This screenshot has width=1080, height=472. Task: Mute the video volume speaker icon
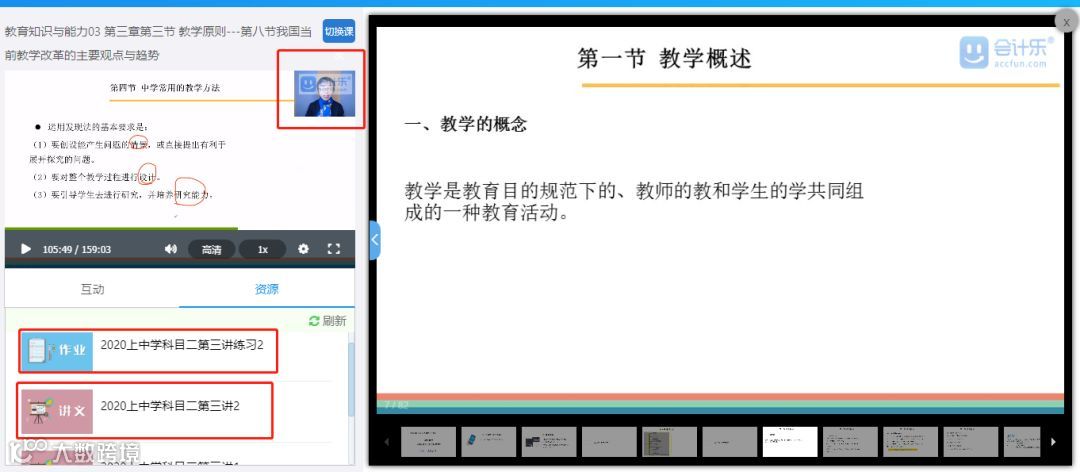171,249
